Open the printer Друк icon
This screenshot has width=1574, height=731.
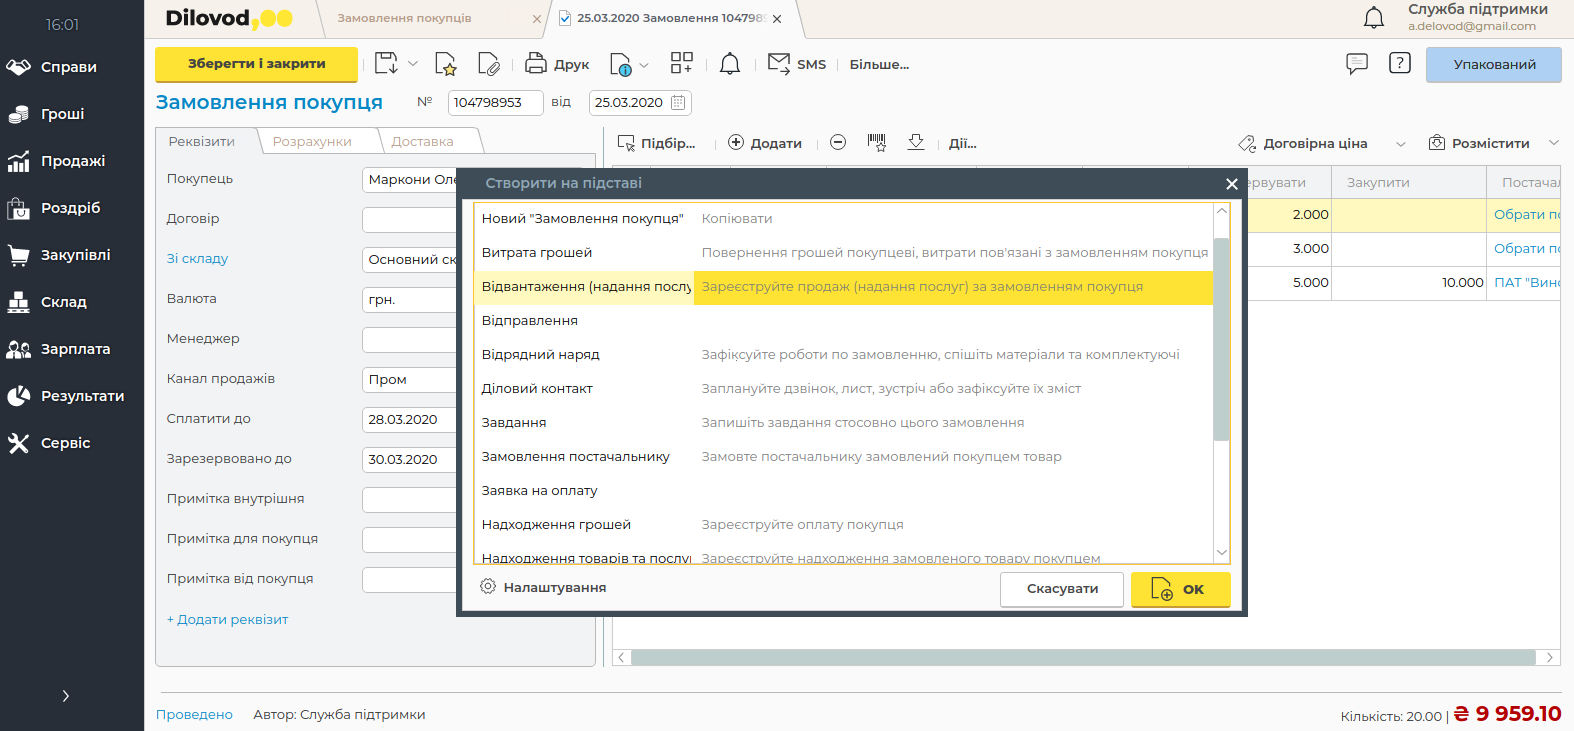536,64
